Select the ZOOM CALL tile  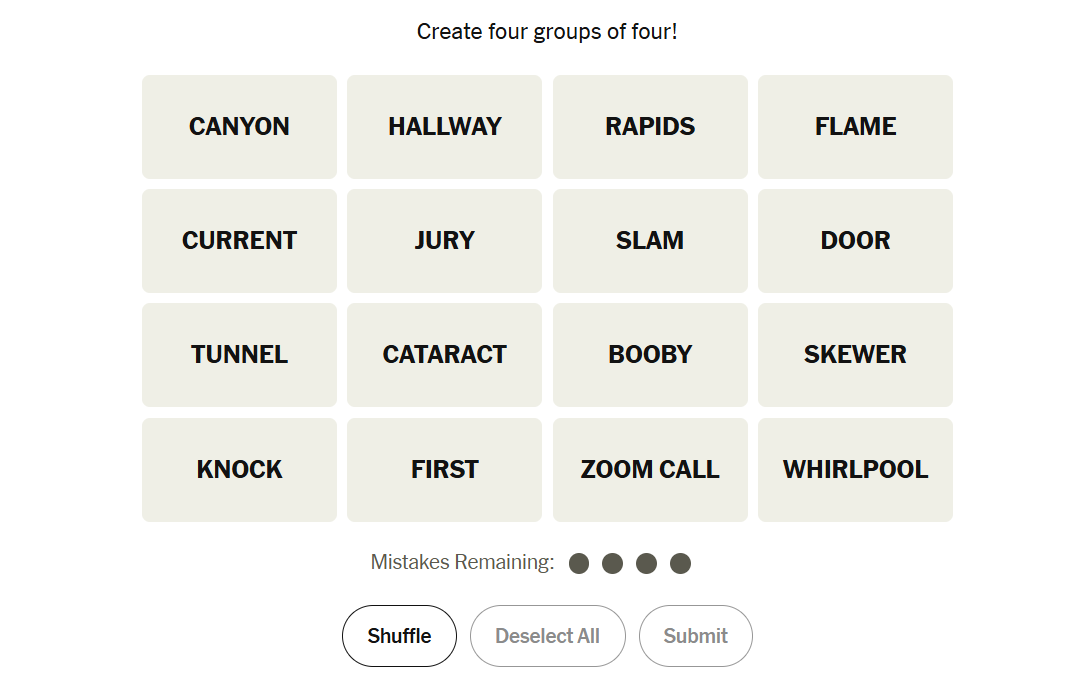click(x=650, y=470)
